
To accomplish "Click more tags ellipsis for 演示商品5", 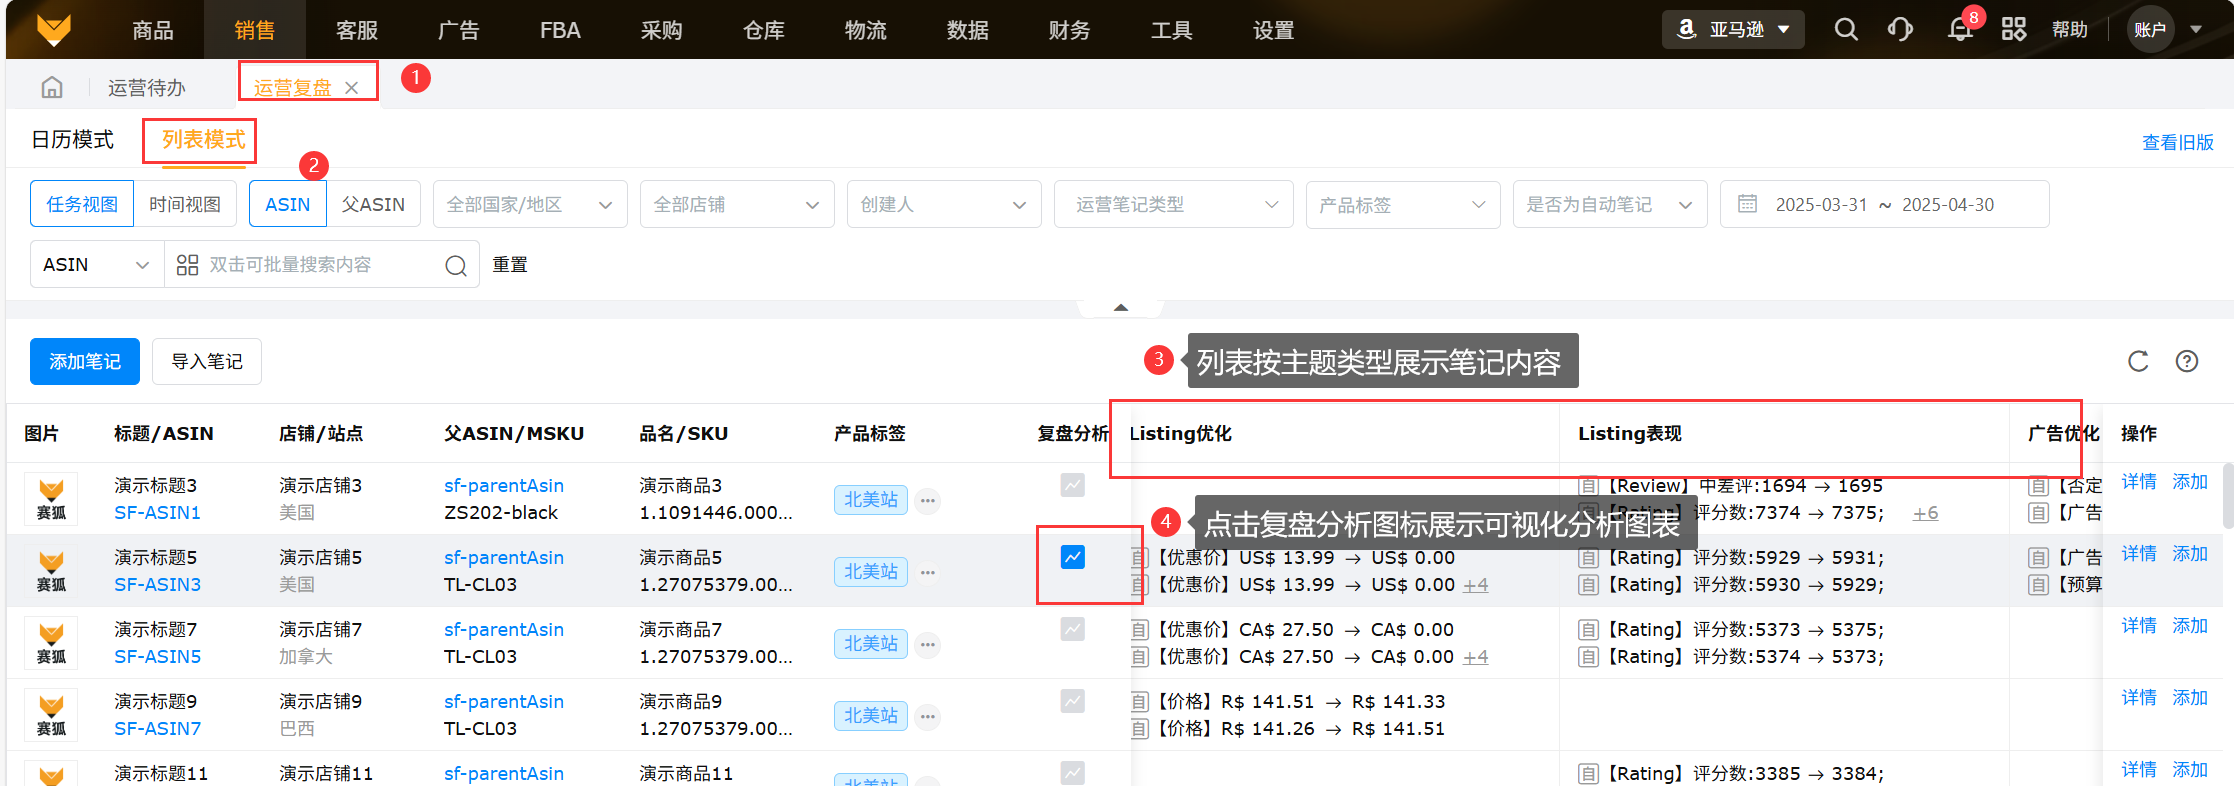I will coord(928,572).
